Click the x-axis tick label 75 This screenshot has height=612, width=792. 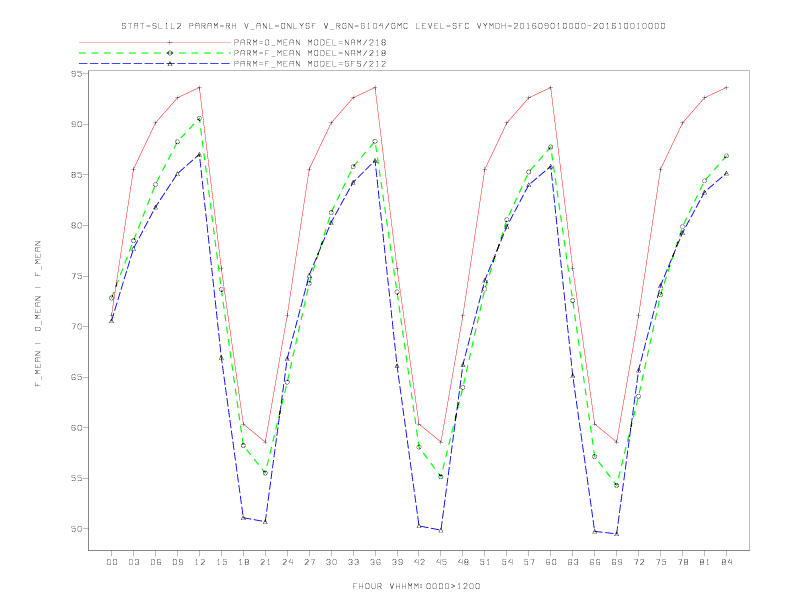pos(661,562)
